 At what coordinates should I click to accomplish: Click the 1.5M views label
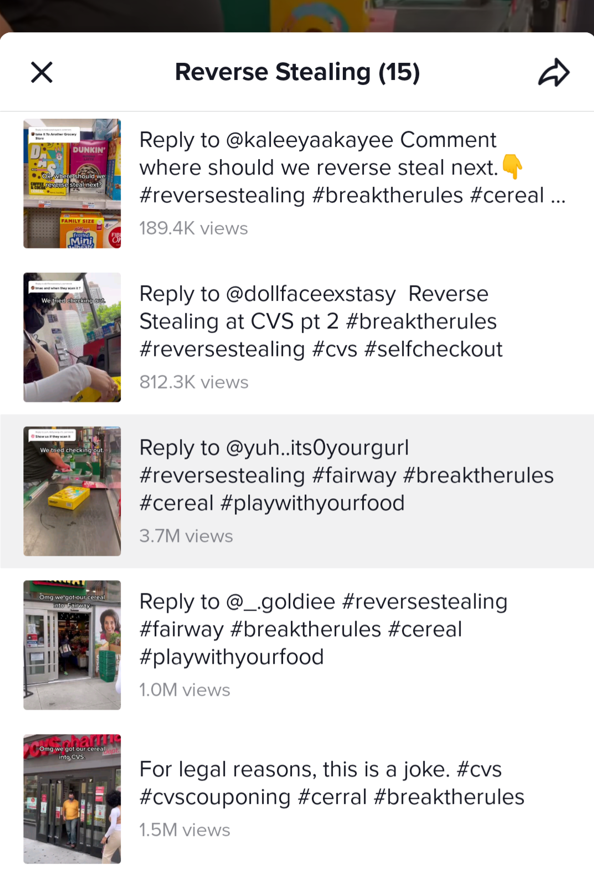pos(185,830)
